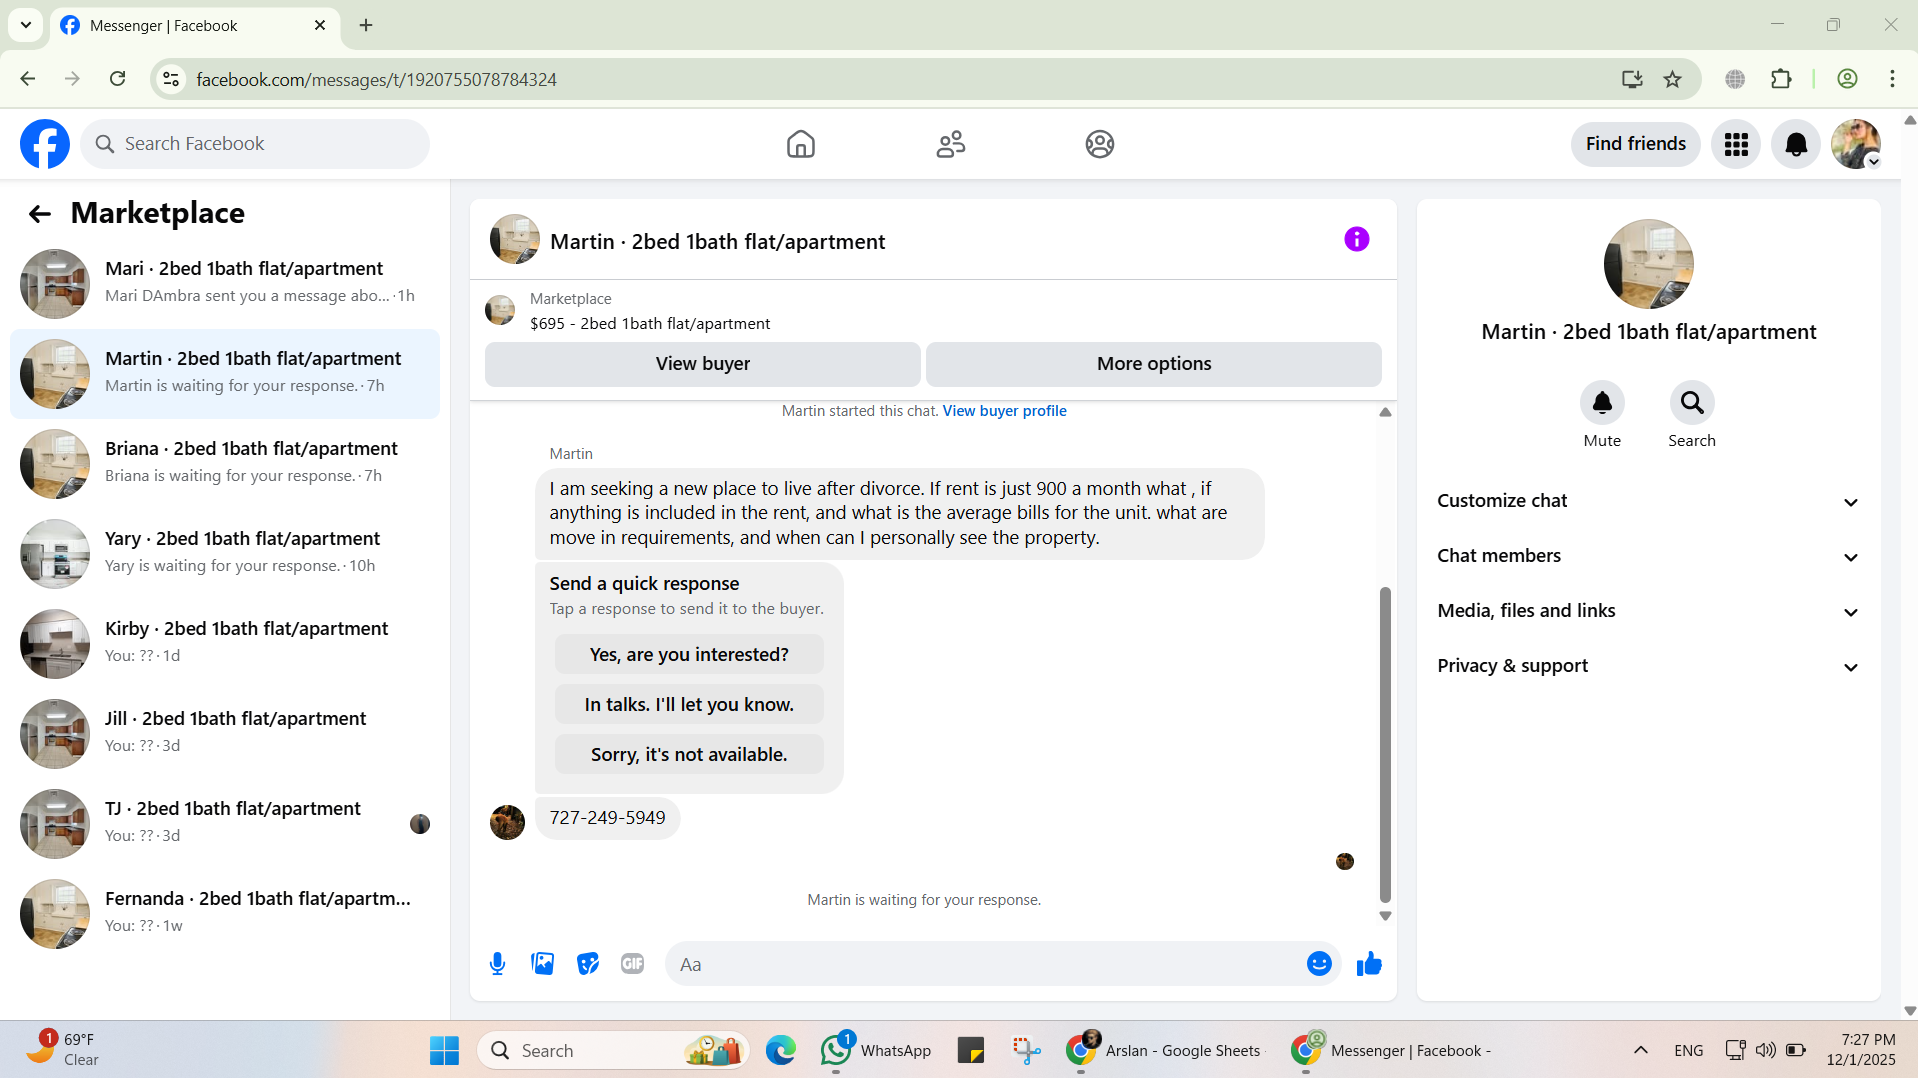Expand Privacy & support section

1648,666
